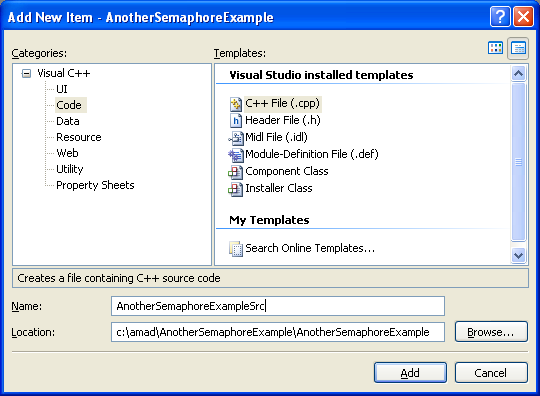Switch templates to small icons view
This screenshot has width=540, height=396.
tap(518, 48)
